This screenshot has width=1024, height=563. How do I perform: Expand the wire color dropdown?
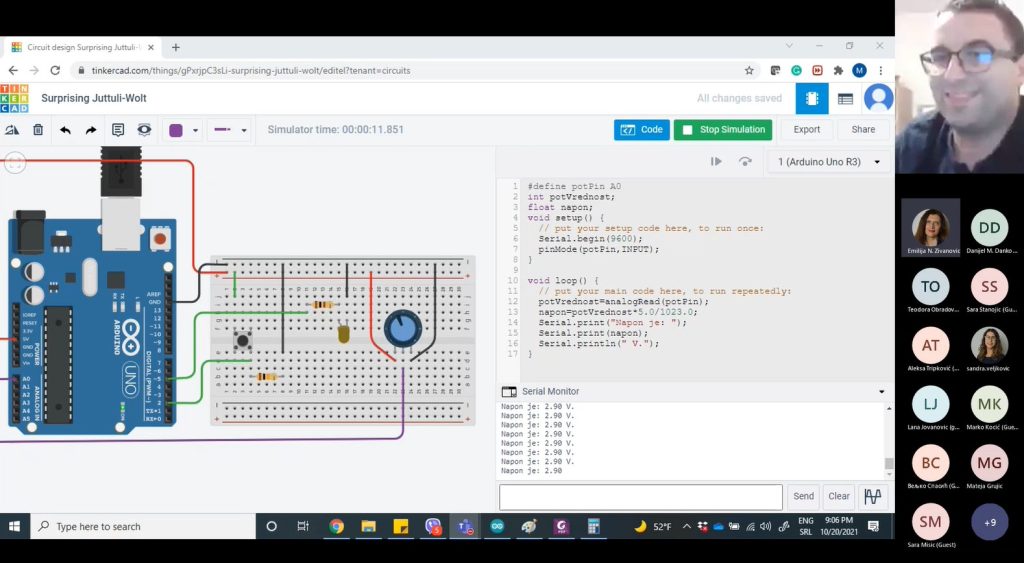click(195, 130)
